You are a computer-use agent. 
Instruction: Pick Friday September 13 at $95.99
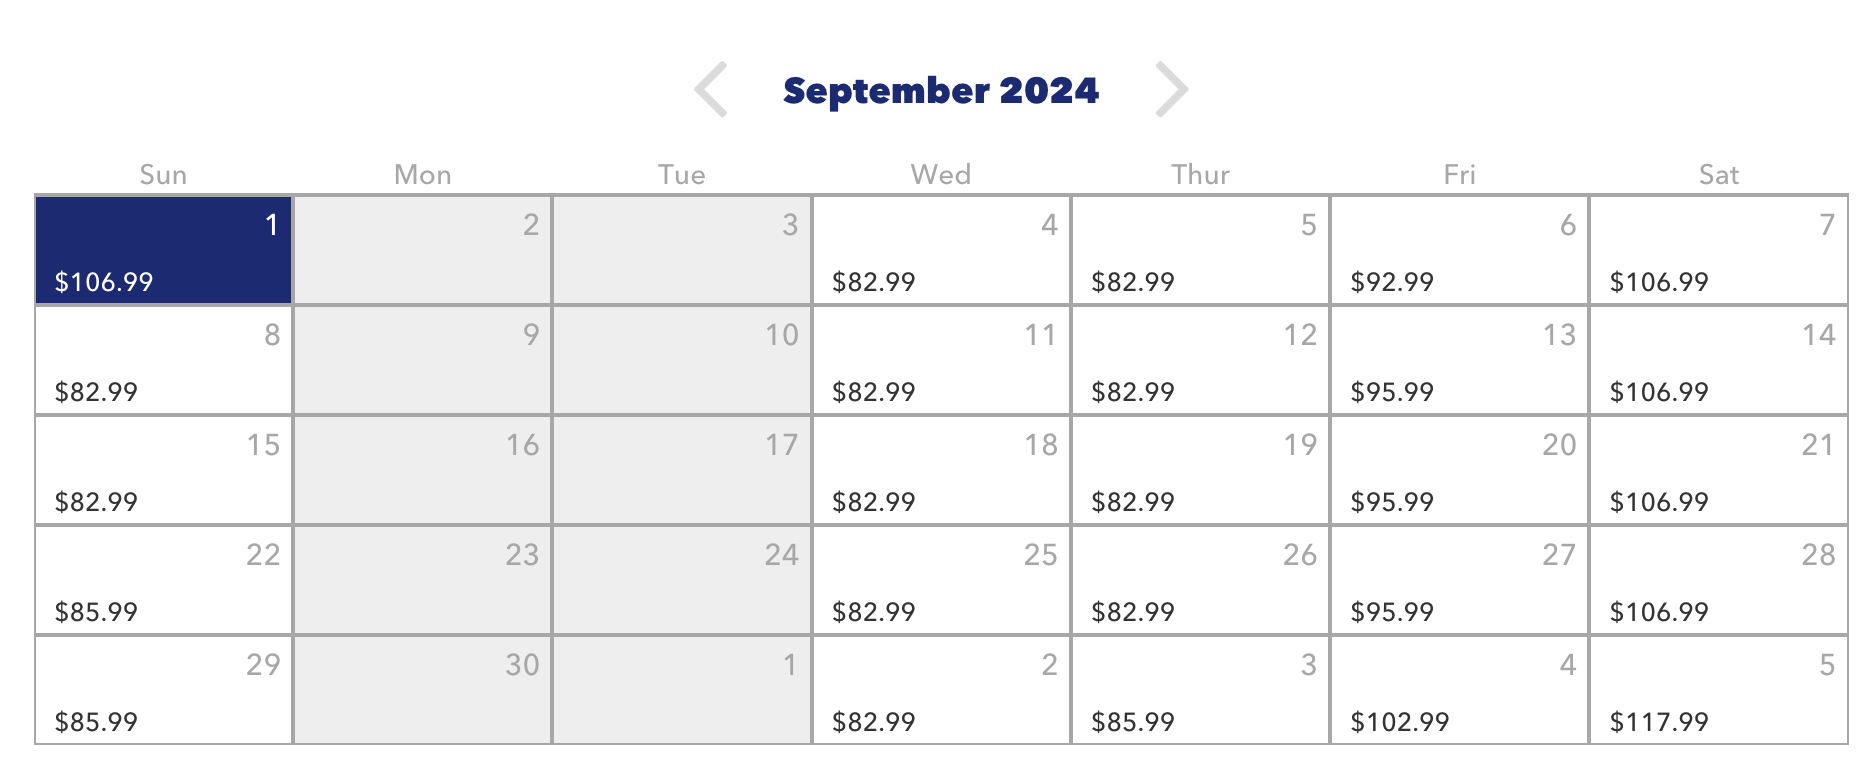pyautogui.click(x=1459, y=360)
